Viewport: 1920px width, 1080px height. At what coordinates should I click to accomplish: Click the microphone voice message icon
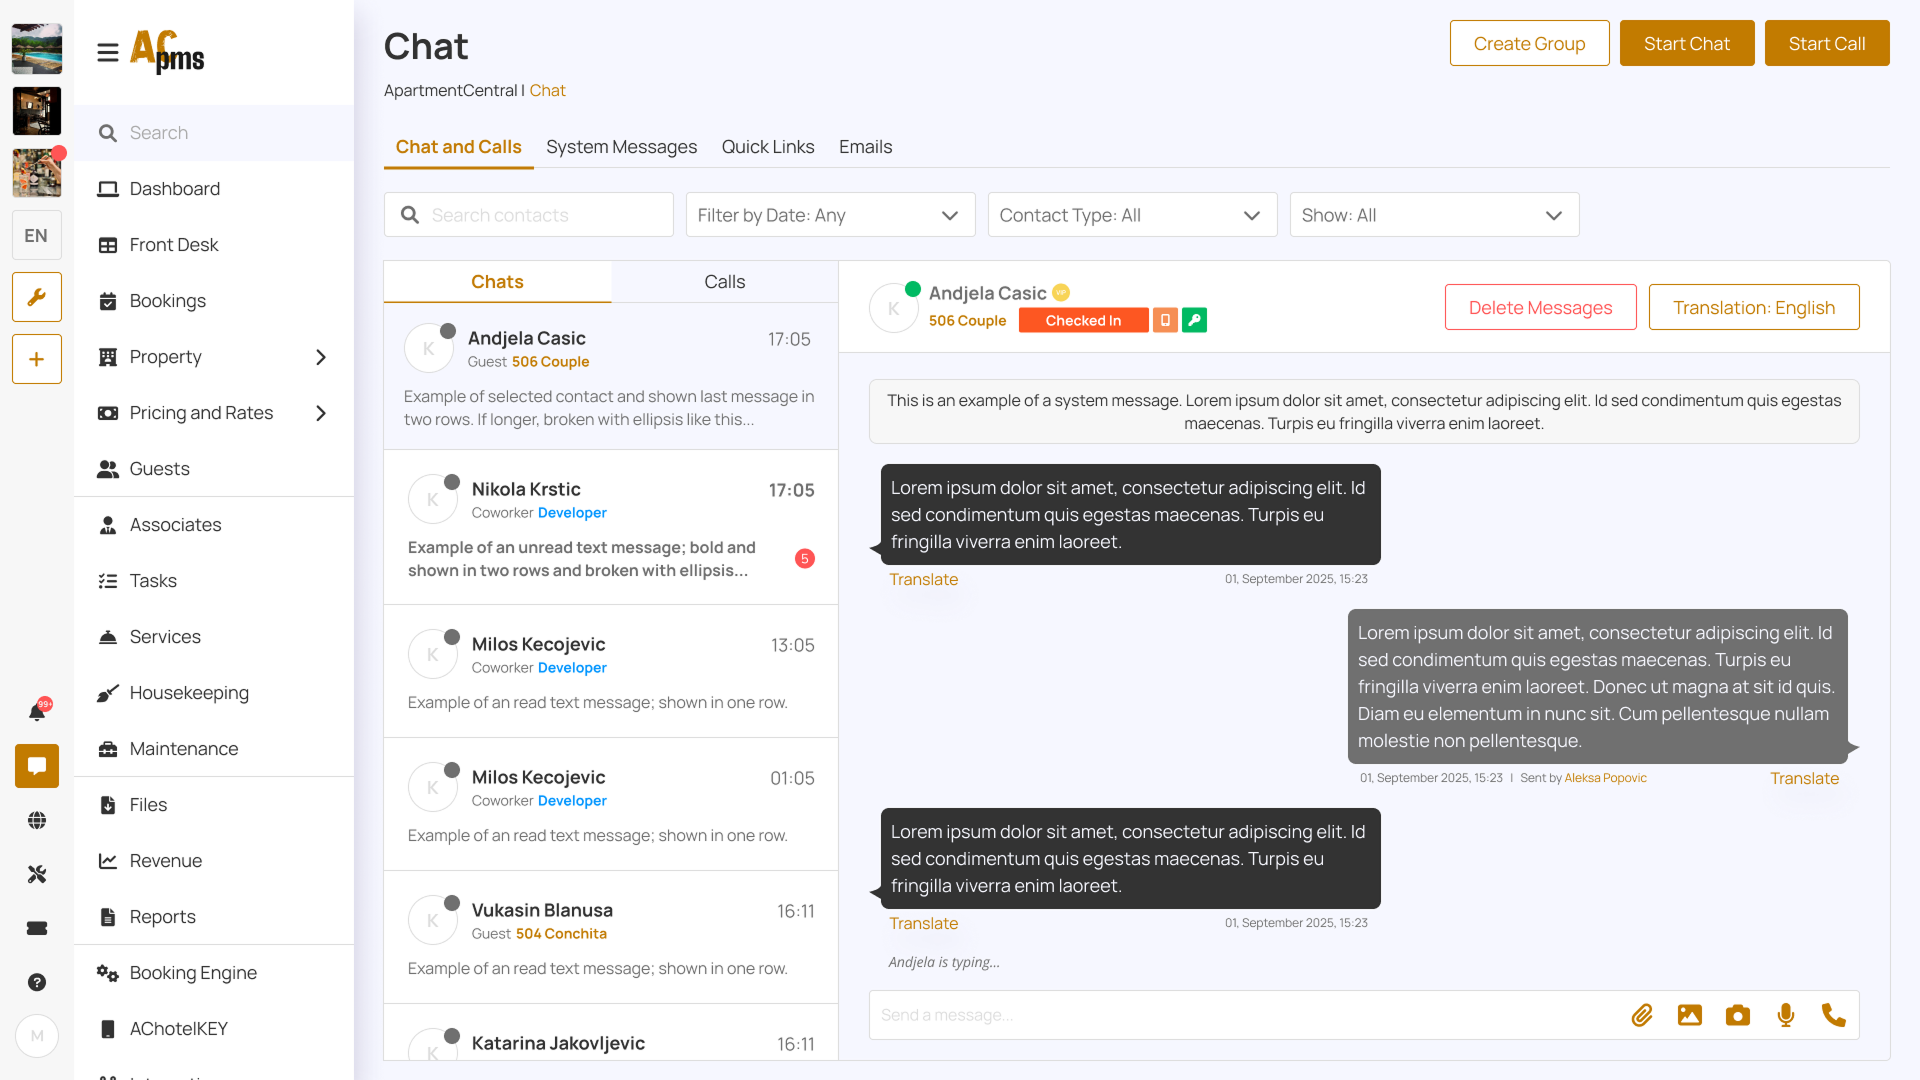pos(1786,1015)
